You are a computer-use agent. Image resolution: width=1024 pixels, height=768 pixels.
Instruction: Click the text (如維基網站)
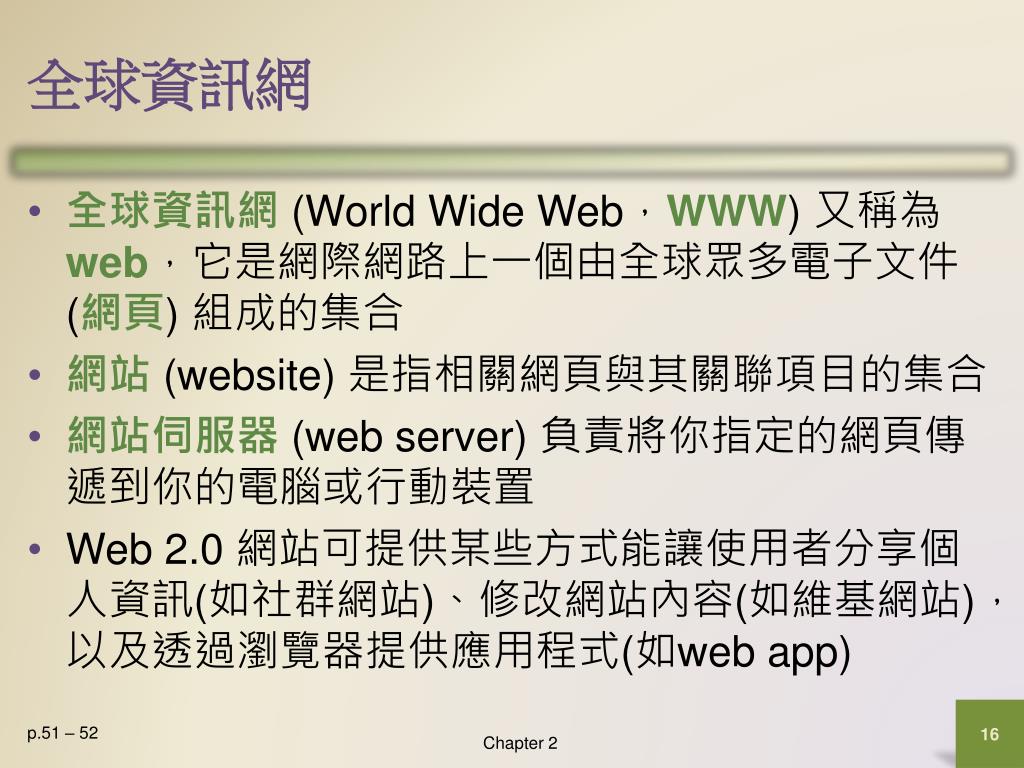click(x=855, y=600)
